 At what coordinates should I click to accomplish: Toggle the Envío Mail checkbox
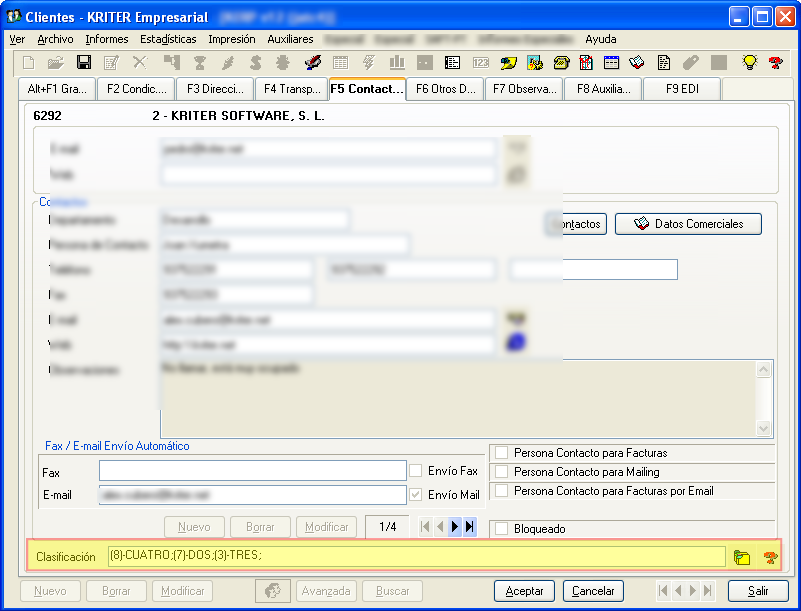point(416,495)
